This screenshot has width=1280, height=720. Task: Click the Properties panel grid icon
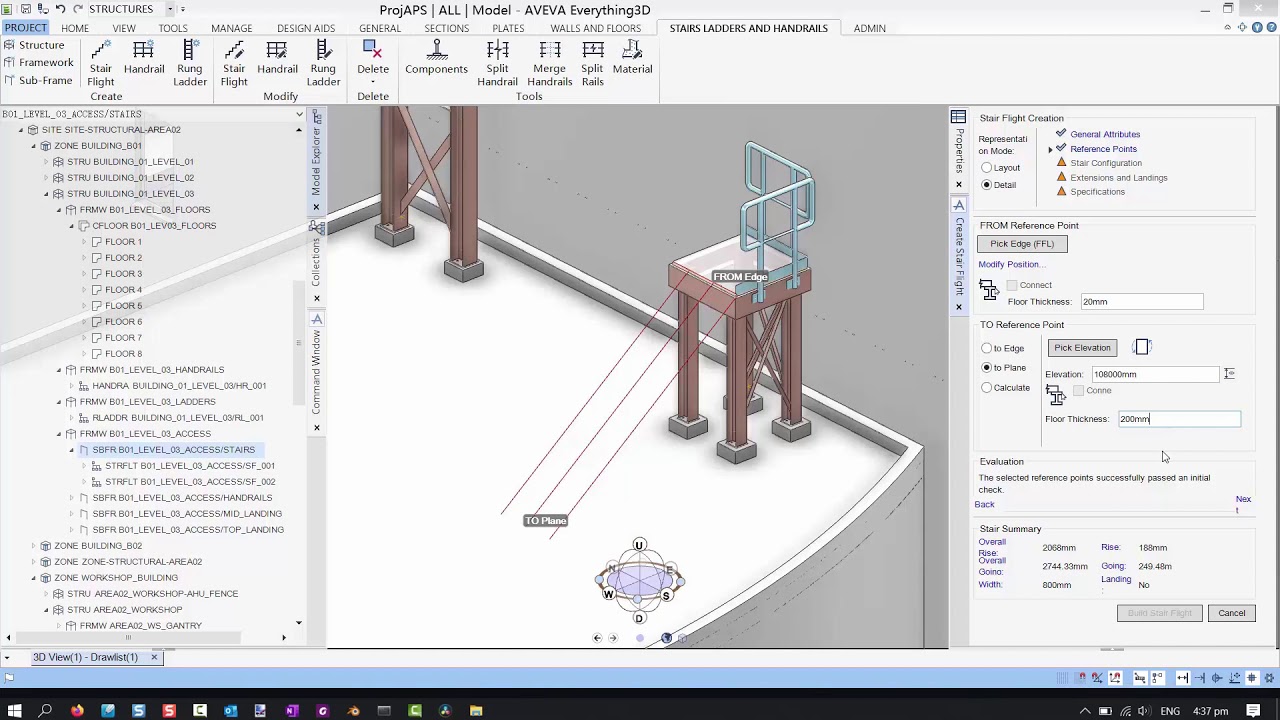click(958, 117)
